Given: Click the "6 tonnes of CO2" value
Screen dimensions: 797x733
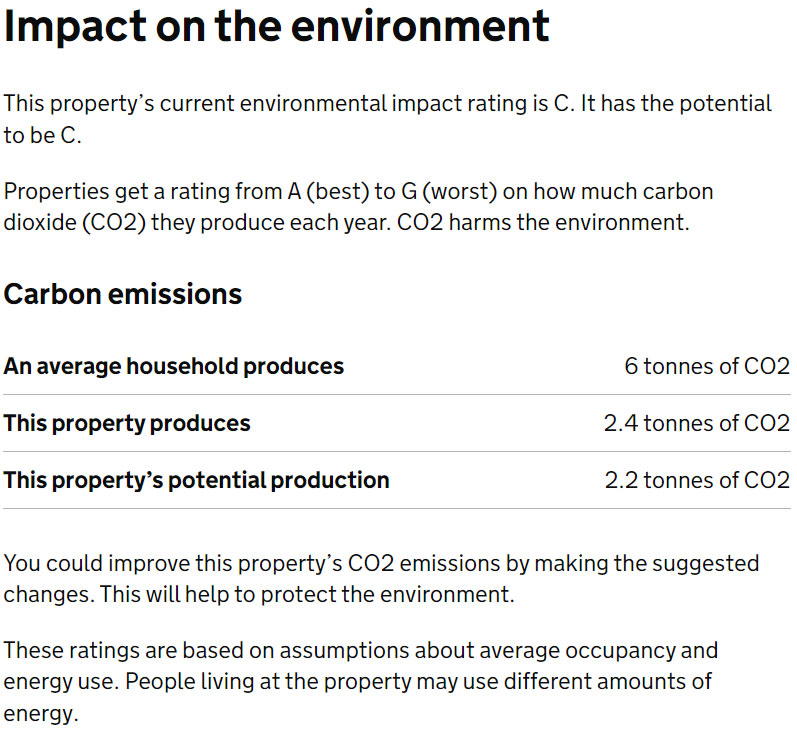Looking at the screenshot, I should [x=707, y=366].
